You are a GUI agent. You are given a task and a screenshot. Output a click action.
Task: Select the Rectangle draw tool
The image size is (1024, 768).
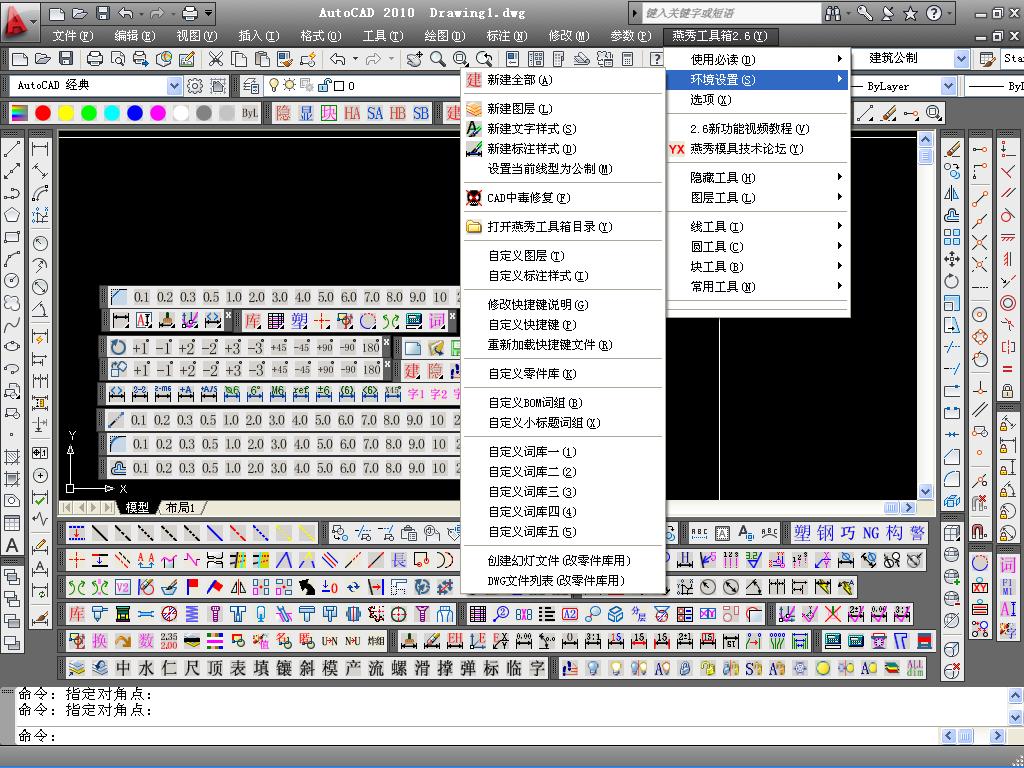pyautogui.click(x=12, y=237)
